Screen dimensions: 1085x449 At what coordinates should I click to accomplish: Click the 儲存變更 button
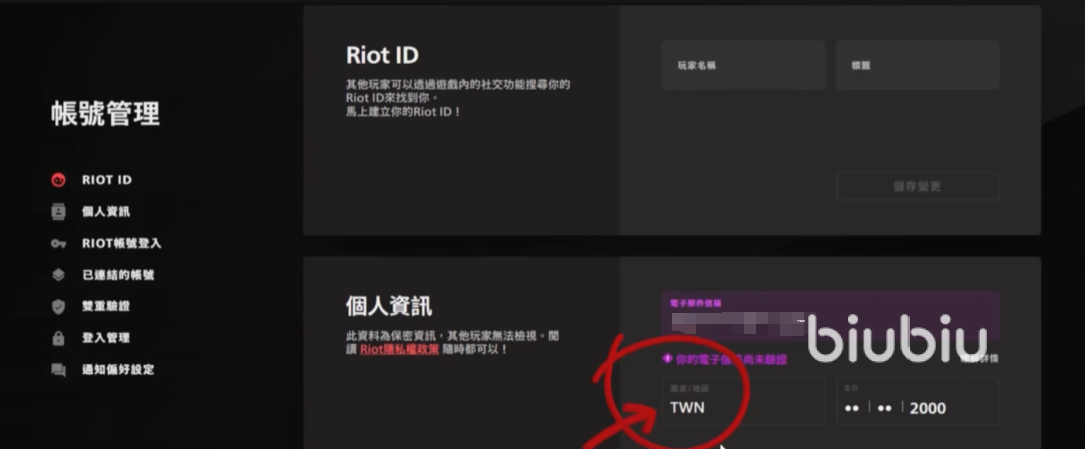coord(918,186)
